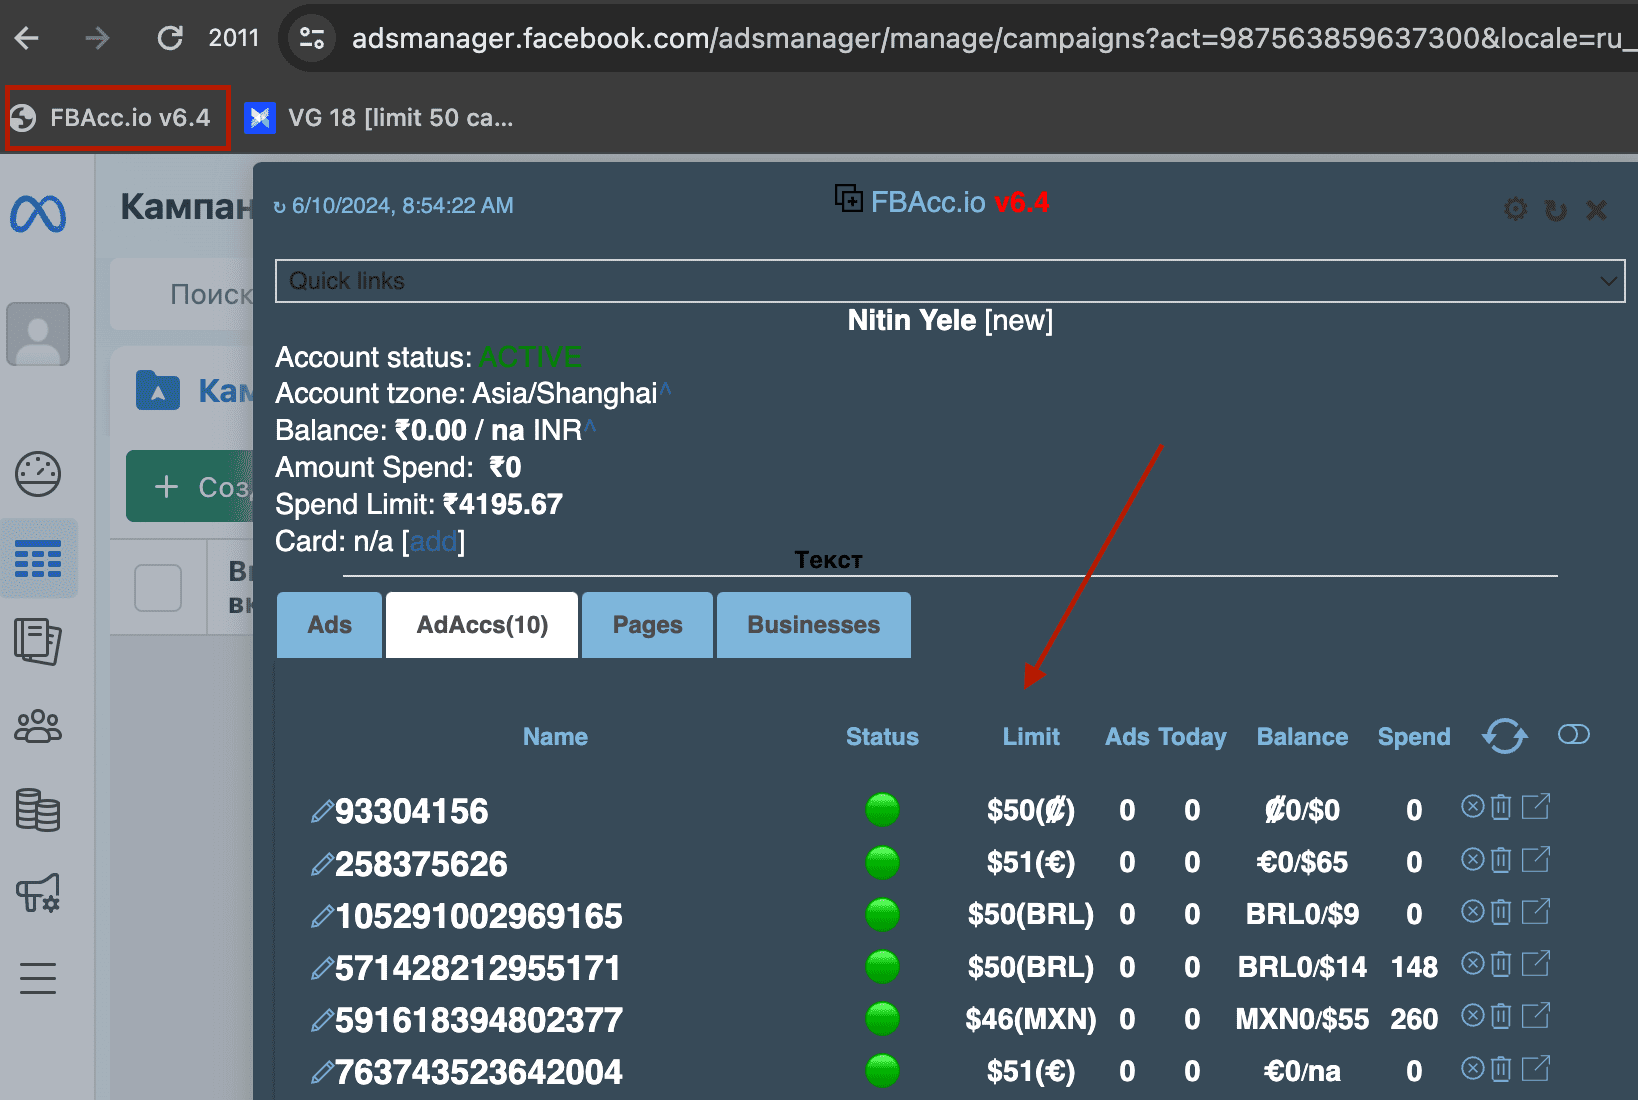Click the trash icon for 763743523642004
Viewport: 1638px width, 1100px height.
click(1501, 1069)
